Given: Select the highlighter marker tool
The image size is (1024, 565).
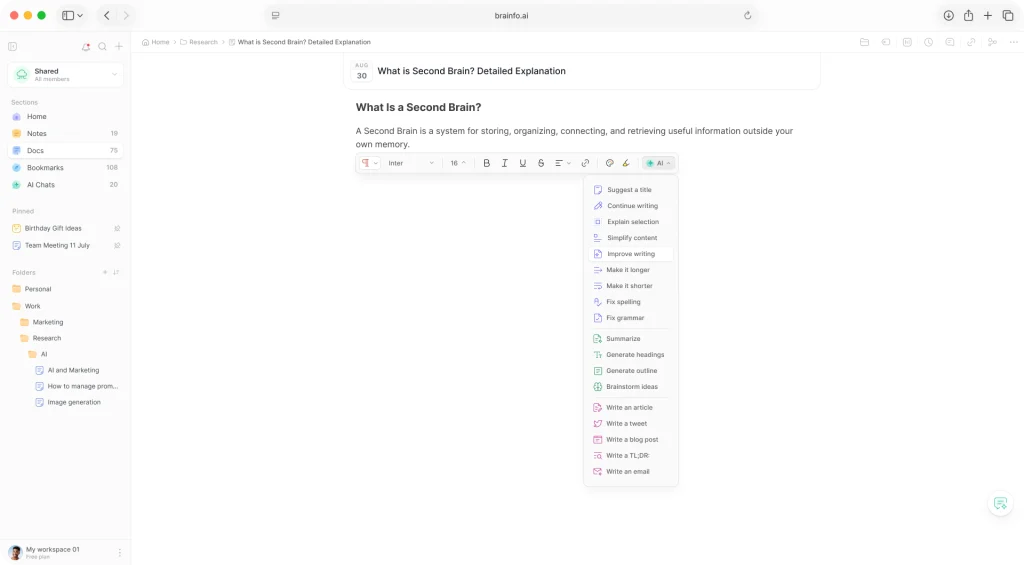Looking at the screenshot, I should coord(626,163).
